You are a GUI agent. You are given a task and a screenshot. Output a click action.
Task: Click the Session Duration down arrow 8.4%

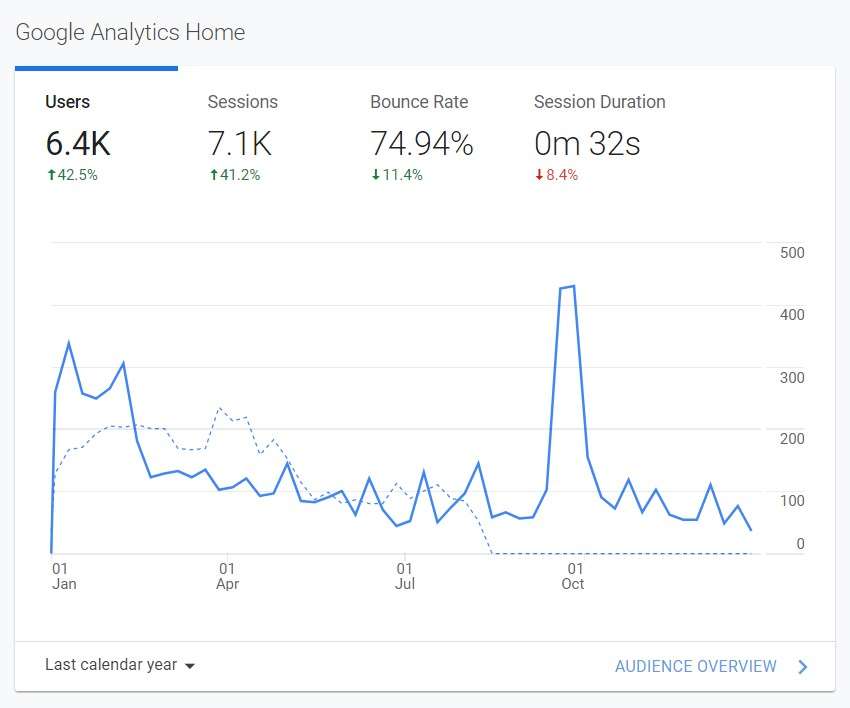tap(557, 175)
